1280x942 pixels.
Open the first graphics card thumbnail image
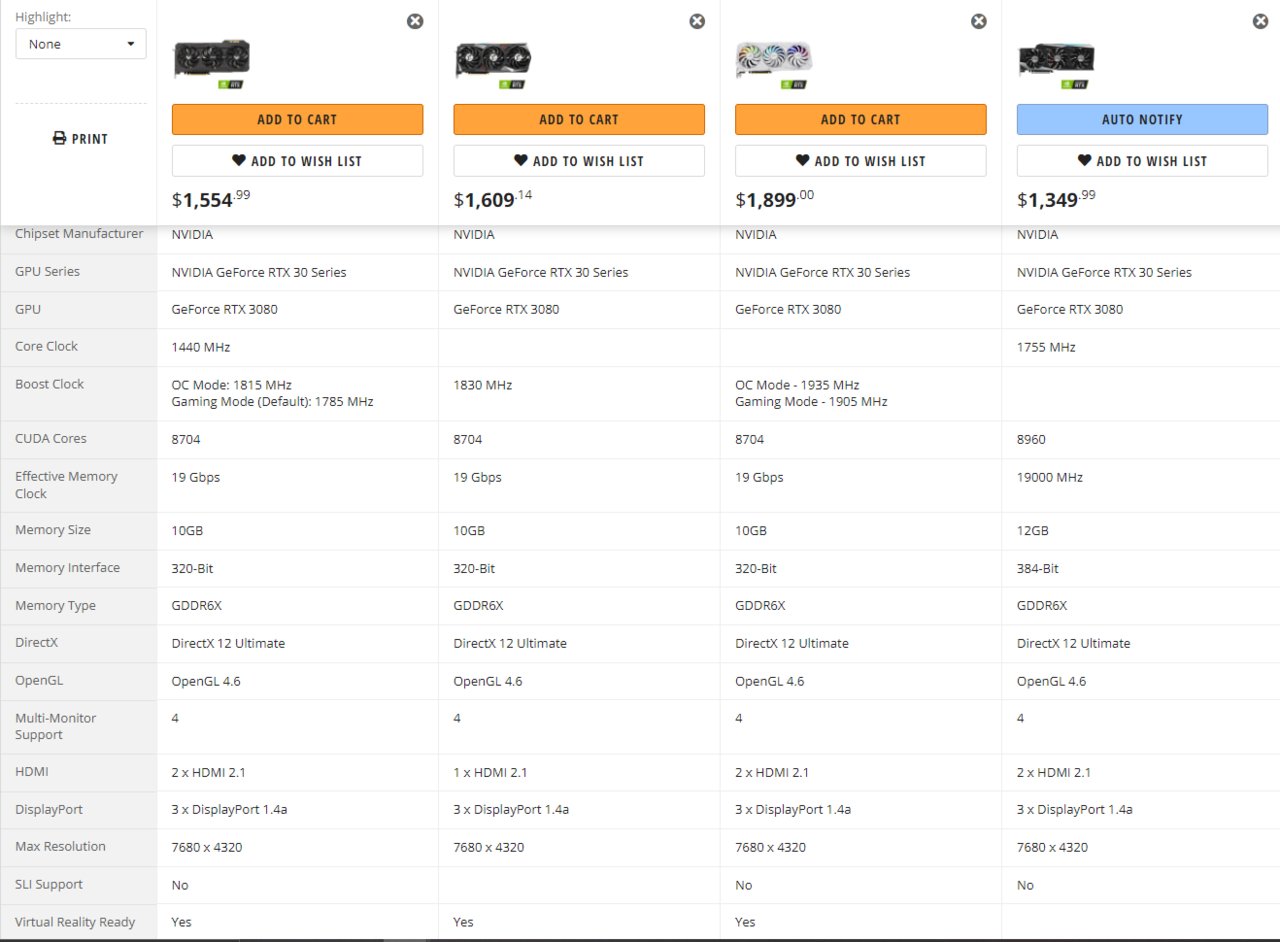211,61
